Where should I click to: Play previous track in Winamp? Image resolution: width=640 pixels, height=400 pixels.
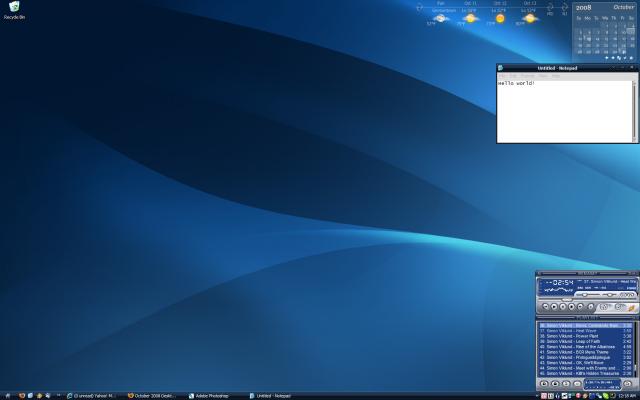point(546,307)
